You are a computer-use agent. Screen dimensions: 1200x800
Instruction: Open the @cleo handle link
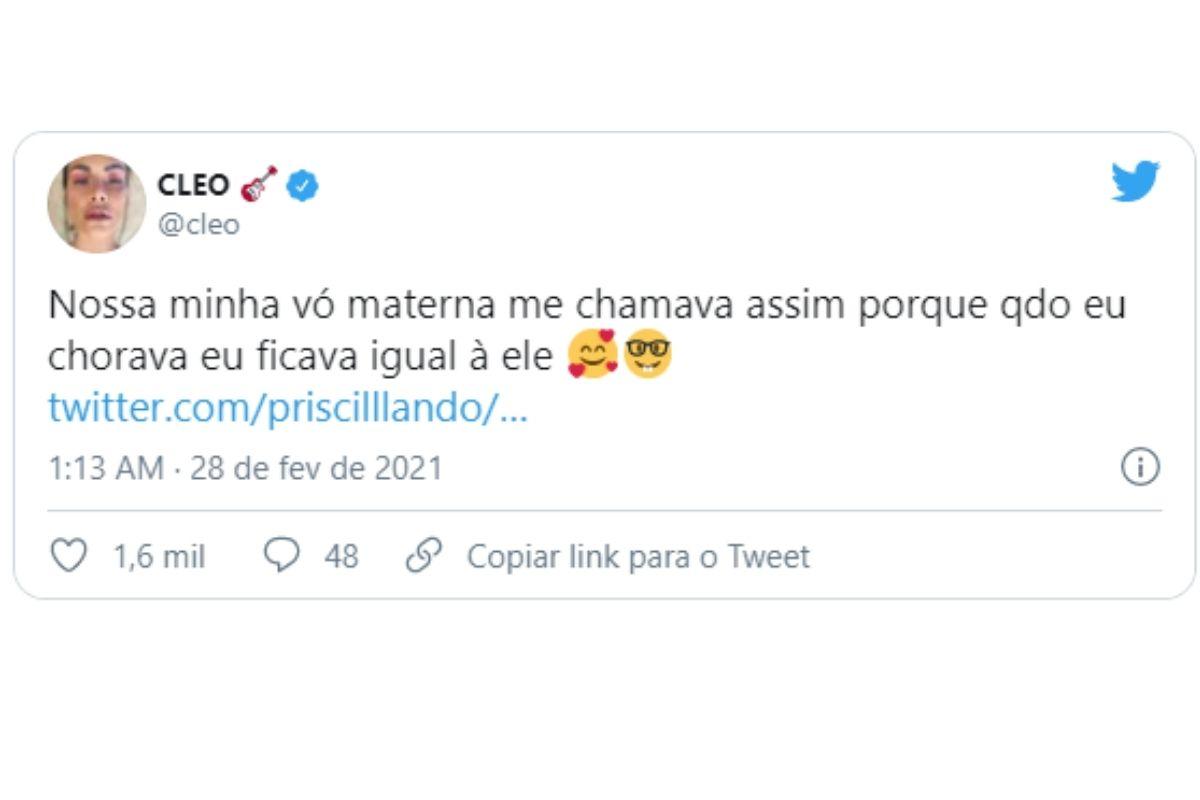[x=198, y=224]
